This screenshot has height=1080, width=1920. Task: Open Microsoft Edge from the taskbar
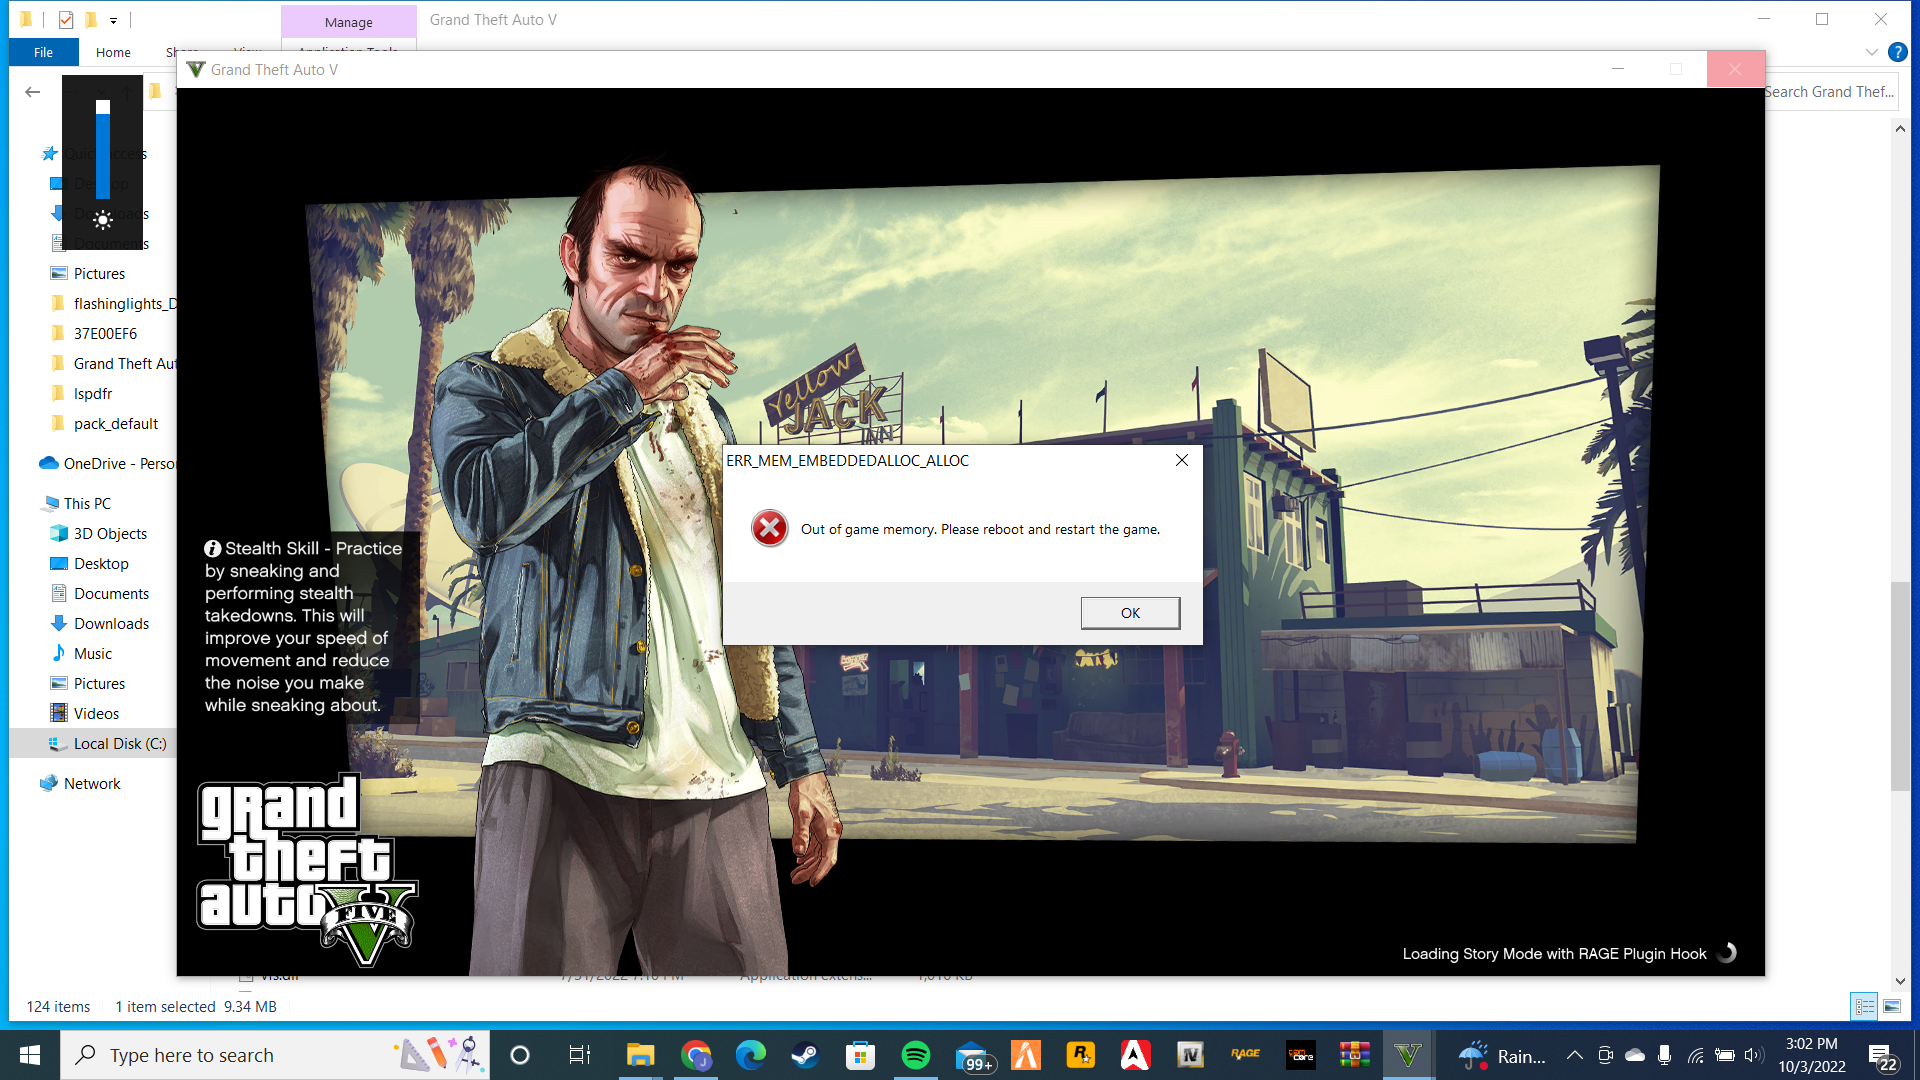click(x=750, y=1055)
